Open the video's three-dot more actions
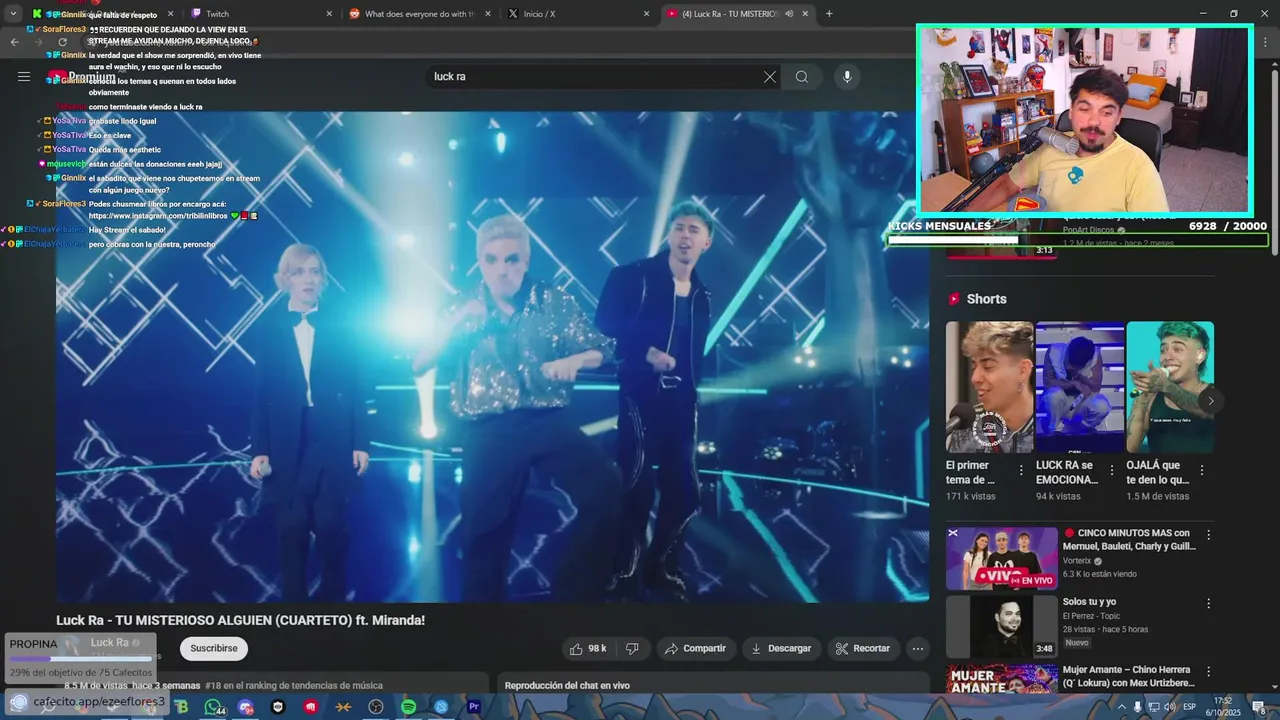This screenshot has width=1280, height=720. click(x=917, y=648)
